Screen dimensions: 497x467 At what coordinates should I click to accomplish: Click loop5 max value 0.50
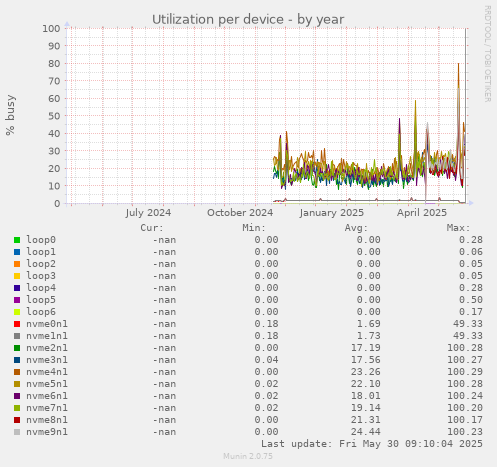[471, 300]
